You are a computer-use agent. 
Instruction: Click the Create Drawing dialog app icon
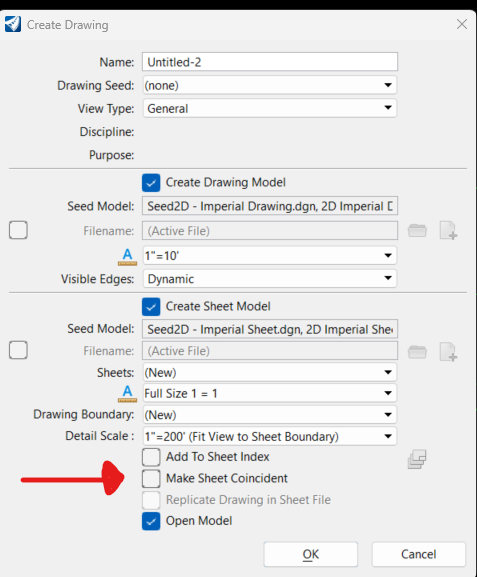[13, 25]
